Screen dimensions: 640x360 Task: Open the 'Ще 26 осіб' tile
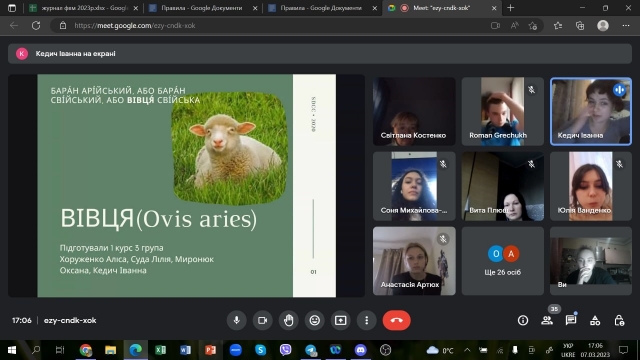pos(502,261)
